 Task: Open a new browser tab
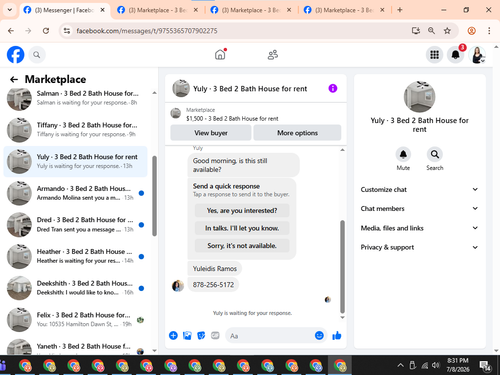[400, 10]
